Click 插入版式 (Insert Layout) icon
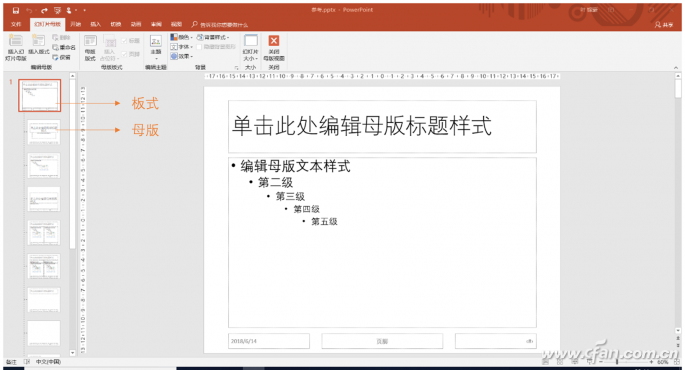Image resolution: width=685 pixels, height=370 pixels. (38, 45)
